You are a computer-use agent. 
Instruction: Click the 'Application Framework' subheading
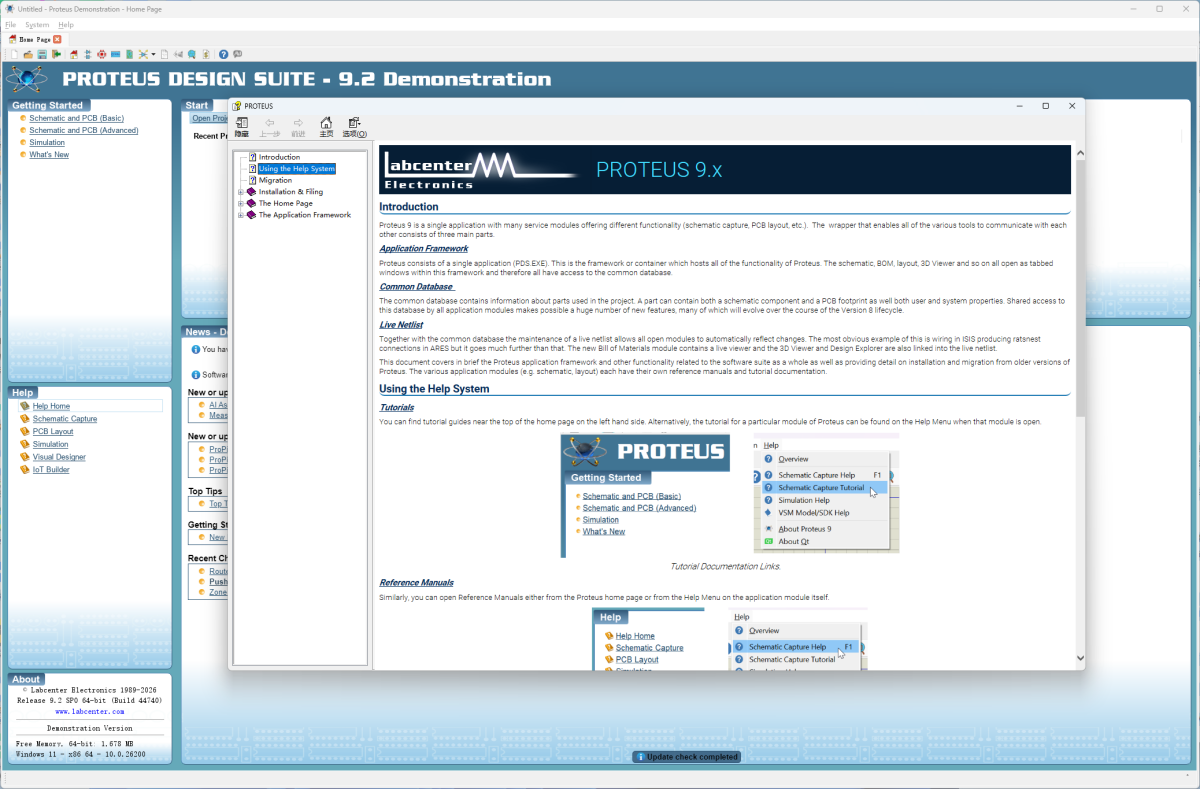pos(423,248)
